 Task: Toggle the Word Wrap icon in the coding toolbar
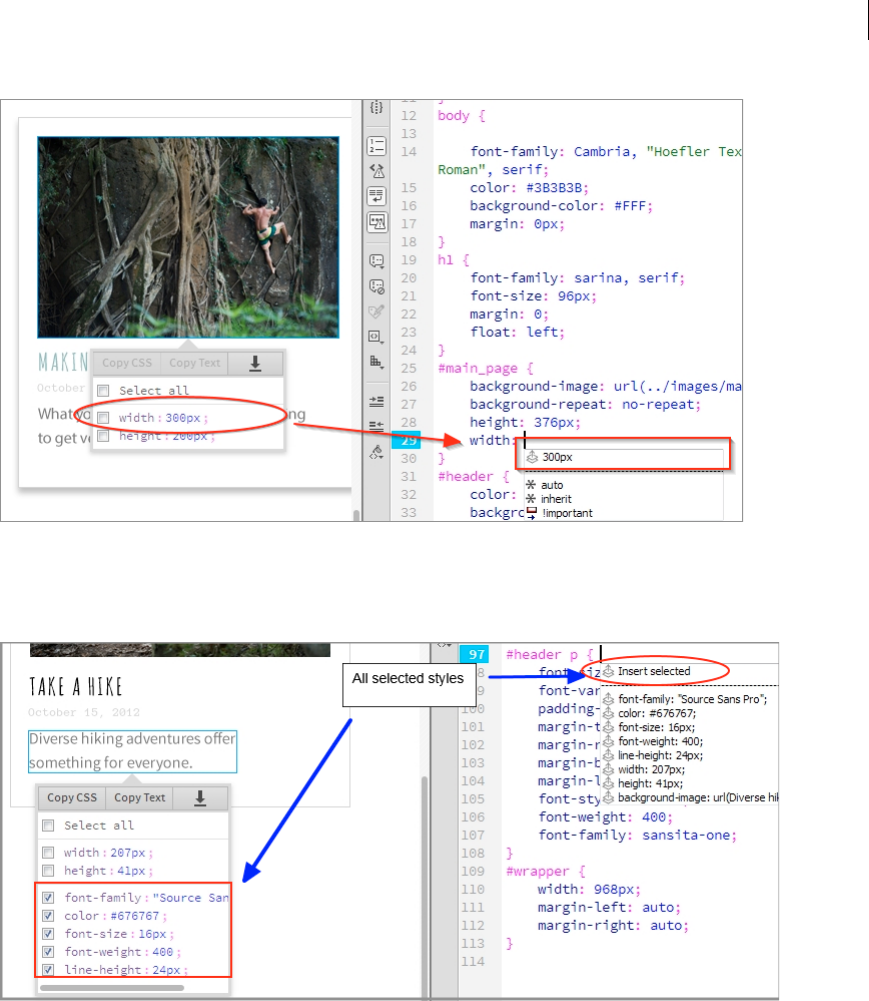[377, 195]
